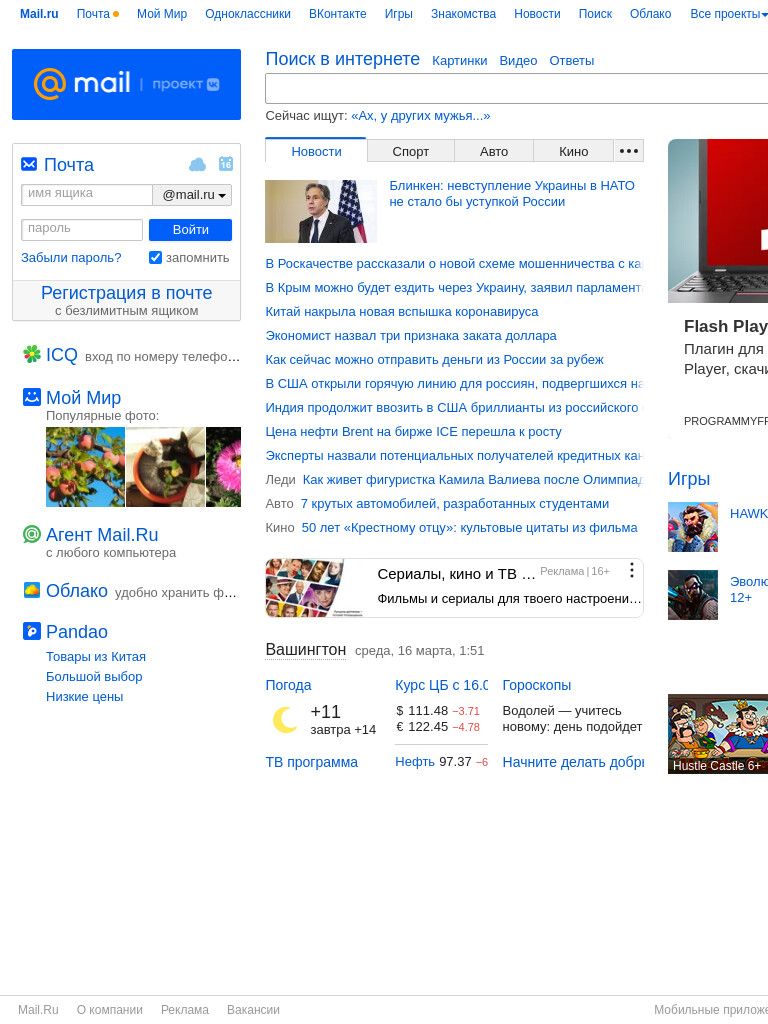Open the Ответы search link

[571, 61]
